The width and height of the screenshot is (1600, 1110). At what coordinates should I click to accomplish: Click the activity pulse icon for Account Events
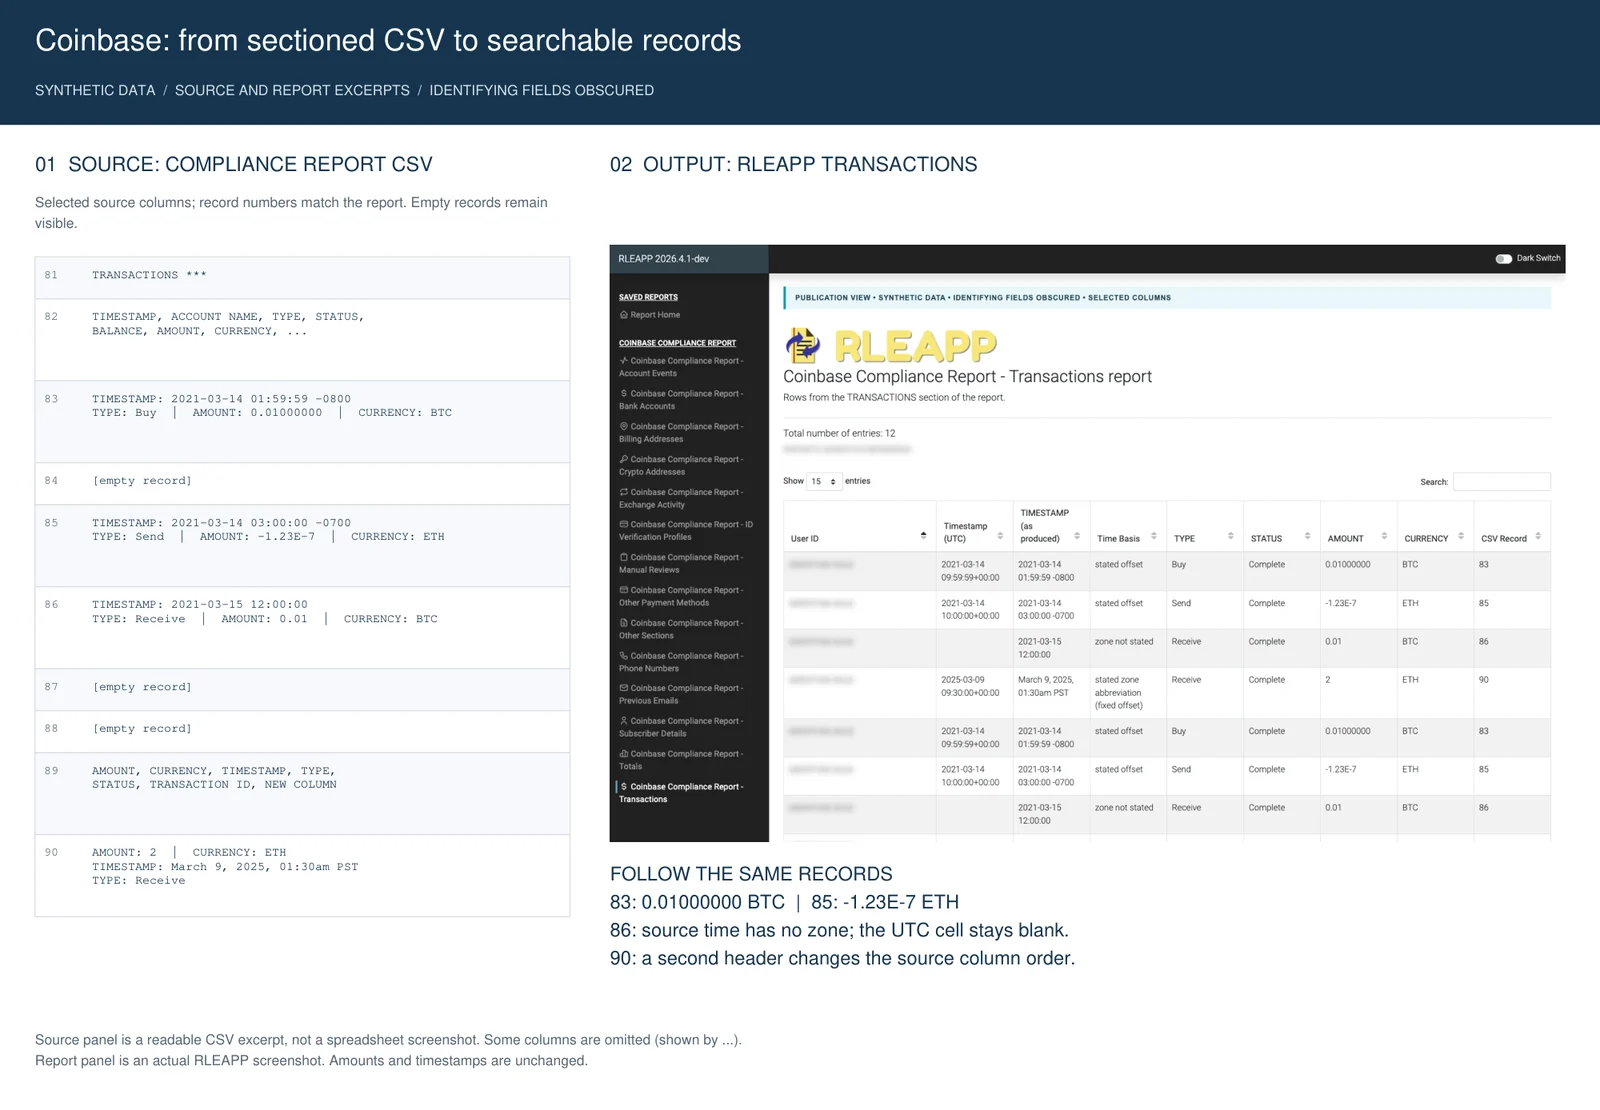pyautogui.click(x=624, y=361)
